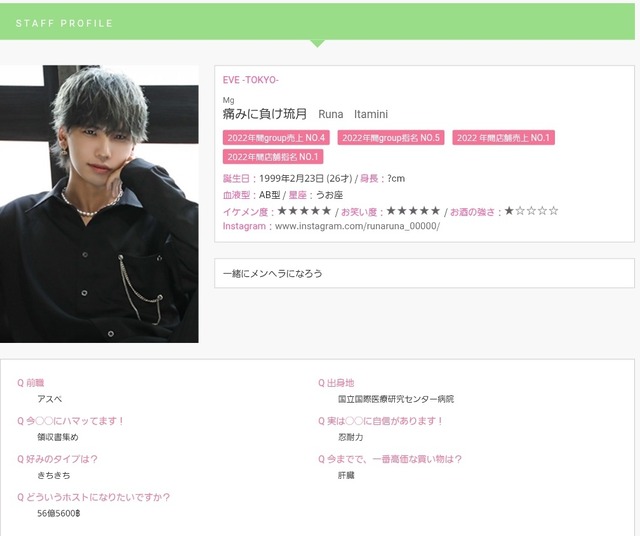
Task: Click the お酒の強さ star rating
Action: coord(531,211)
